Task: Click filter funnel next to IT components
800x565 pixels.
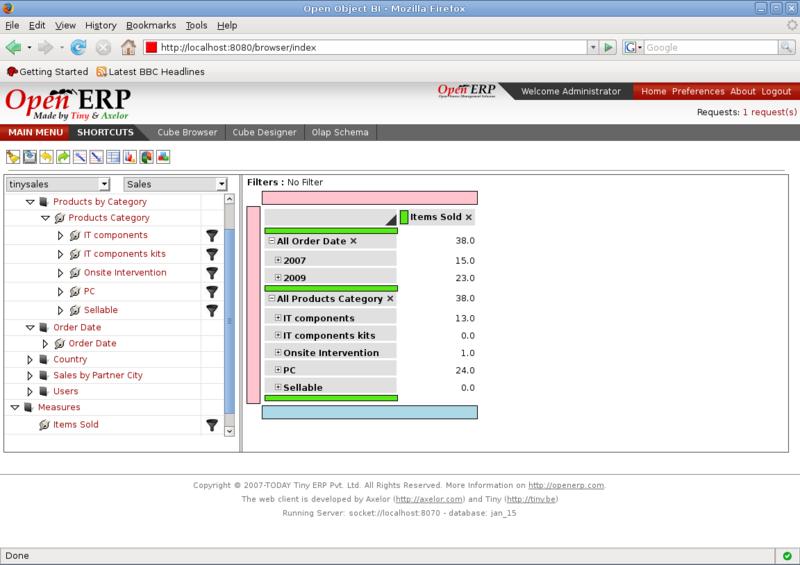Action: 212,236
